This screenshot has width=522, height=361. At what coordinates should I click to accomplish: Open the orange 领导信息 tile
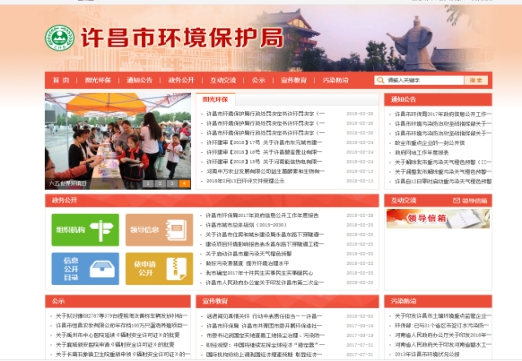pyautogui.click(x=159, y=230)
